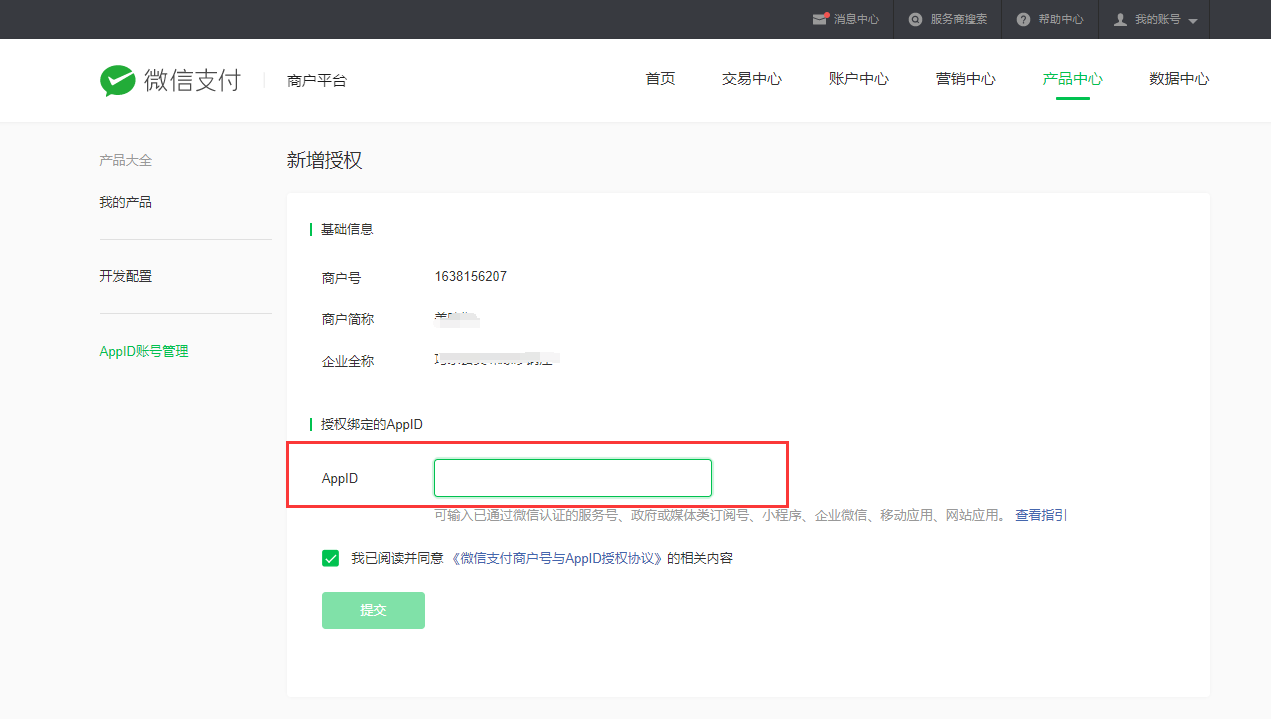1271x719 pixels.
Task: Click 商户平台 next to the logo
Action: [317, 81]
